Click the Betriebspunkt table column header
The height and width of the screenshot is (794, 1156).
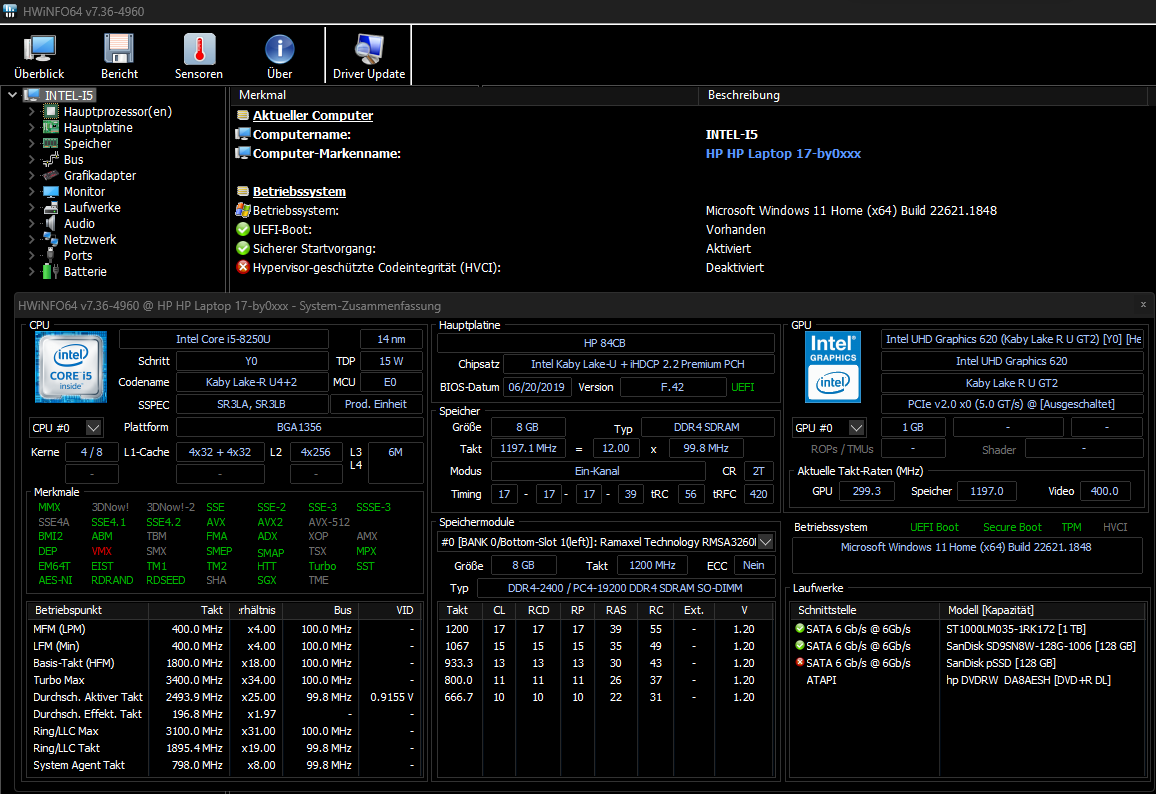point(88,610)
